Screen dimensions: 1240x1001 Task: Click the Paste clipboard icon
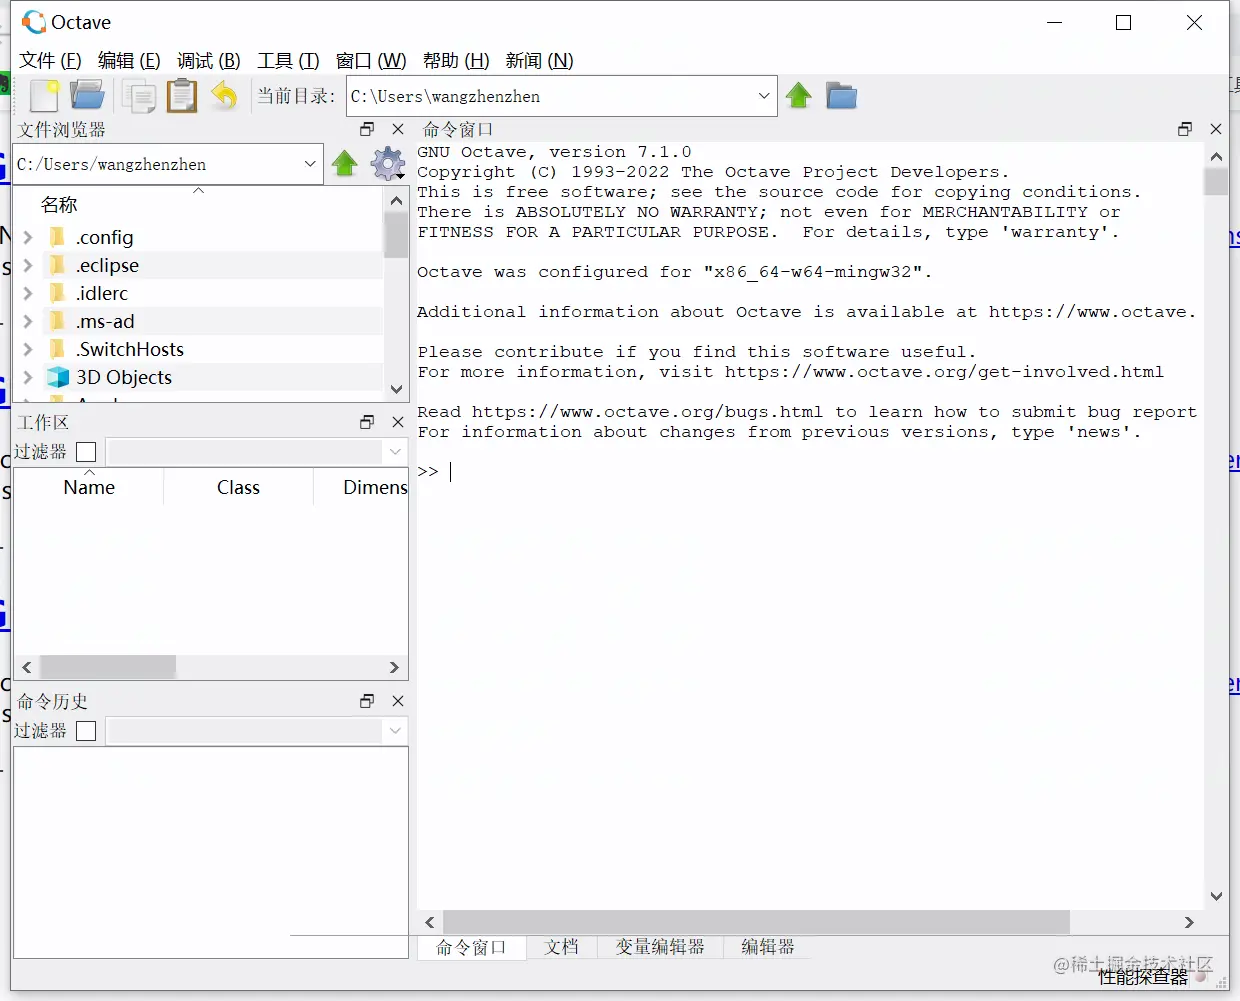(182, 96)
